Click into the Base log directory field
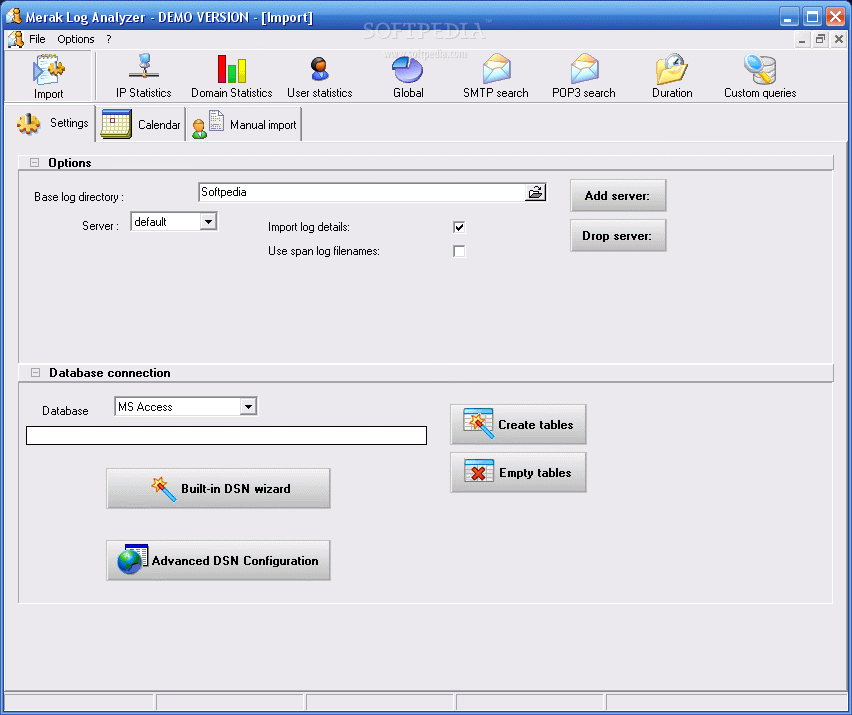852x715 pixels. pos(362,192)
